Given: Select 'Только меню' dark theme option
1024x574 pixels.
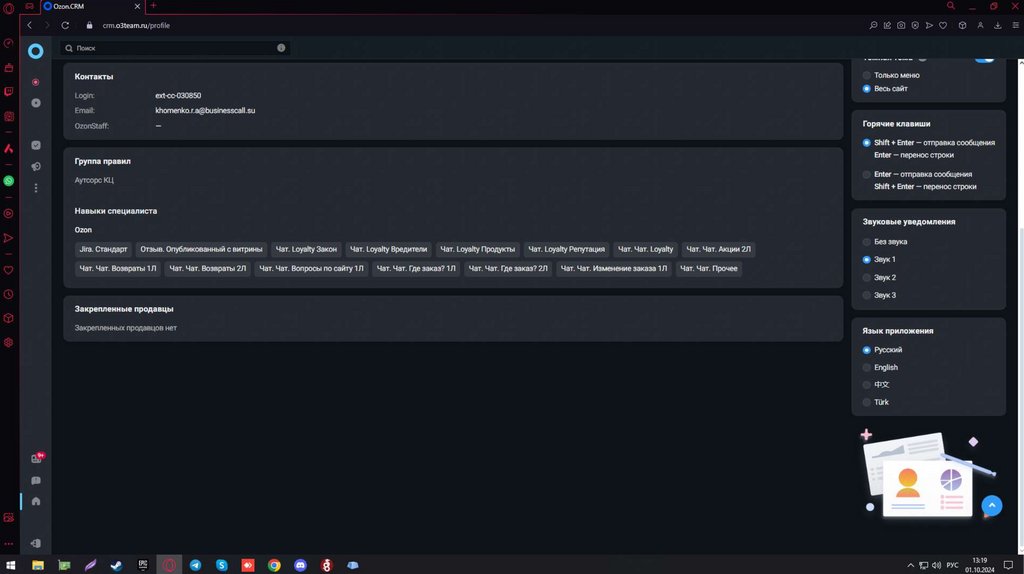Looking at the screenshot, I should click(x=891, y=75).
